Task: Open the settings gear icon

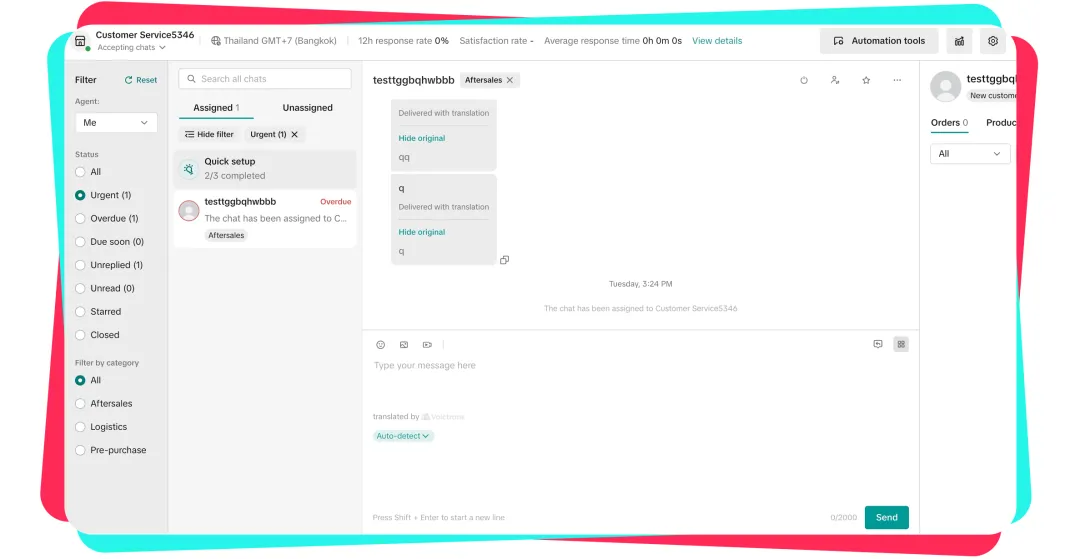Action: [x=992, y=41]
